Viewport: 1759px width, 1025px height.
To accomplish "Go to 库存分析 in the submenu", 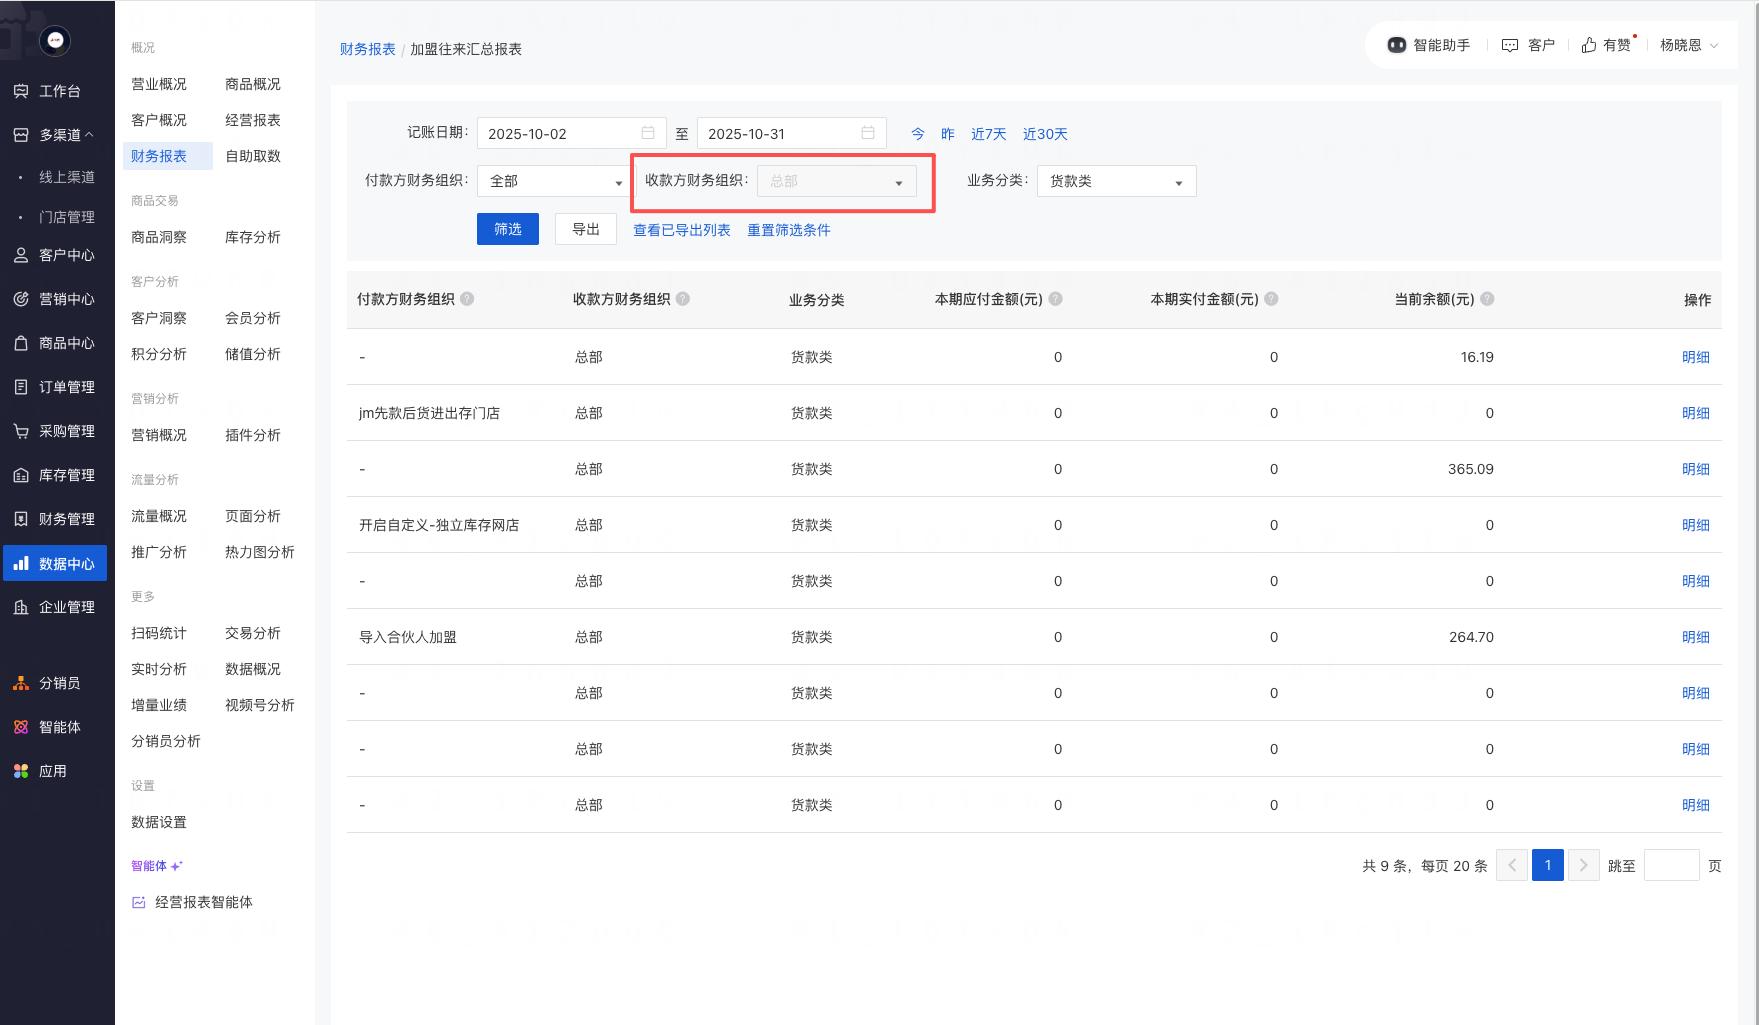I will point(253,237).
